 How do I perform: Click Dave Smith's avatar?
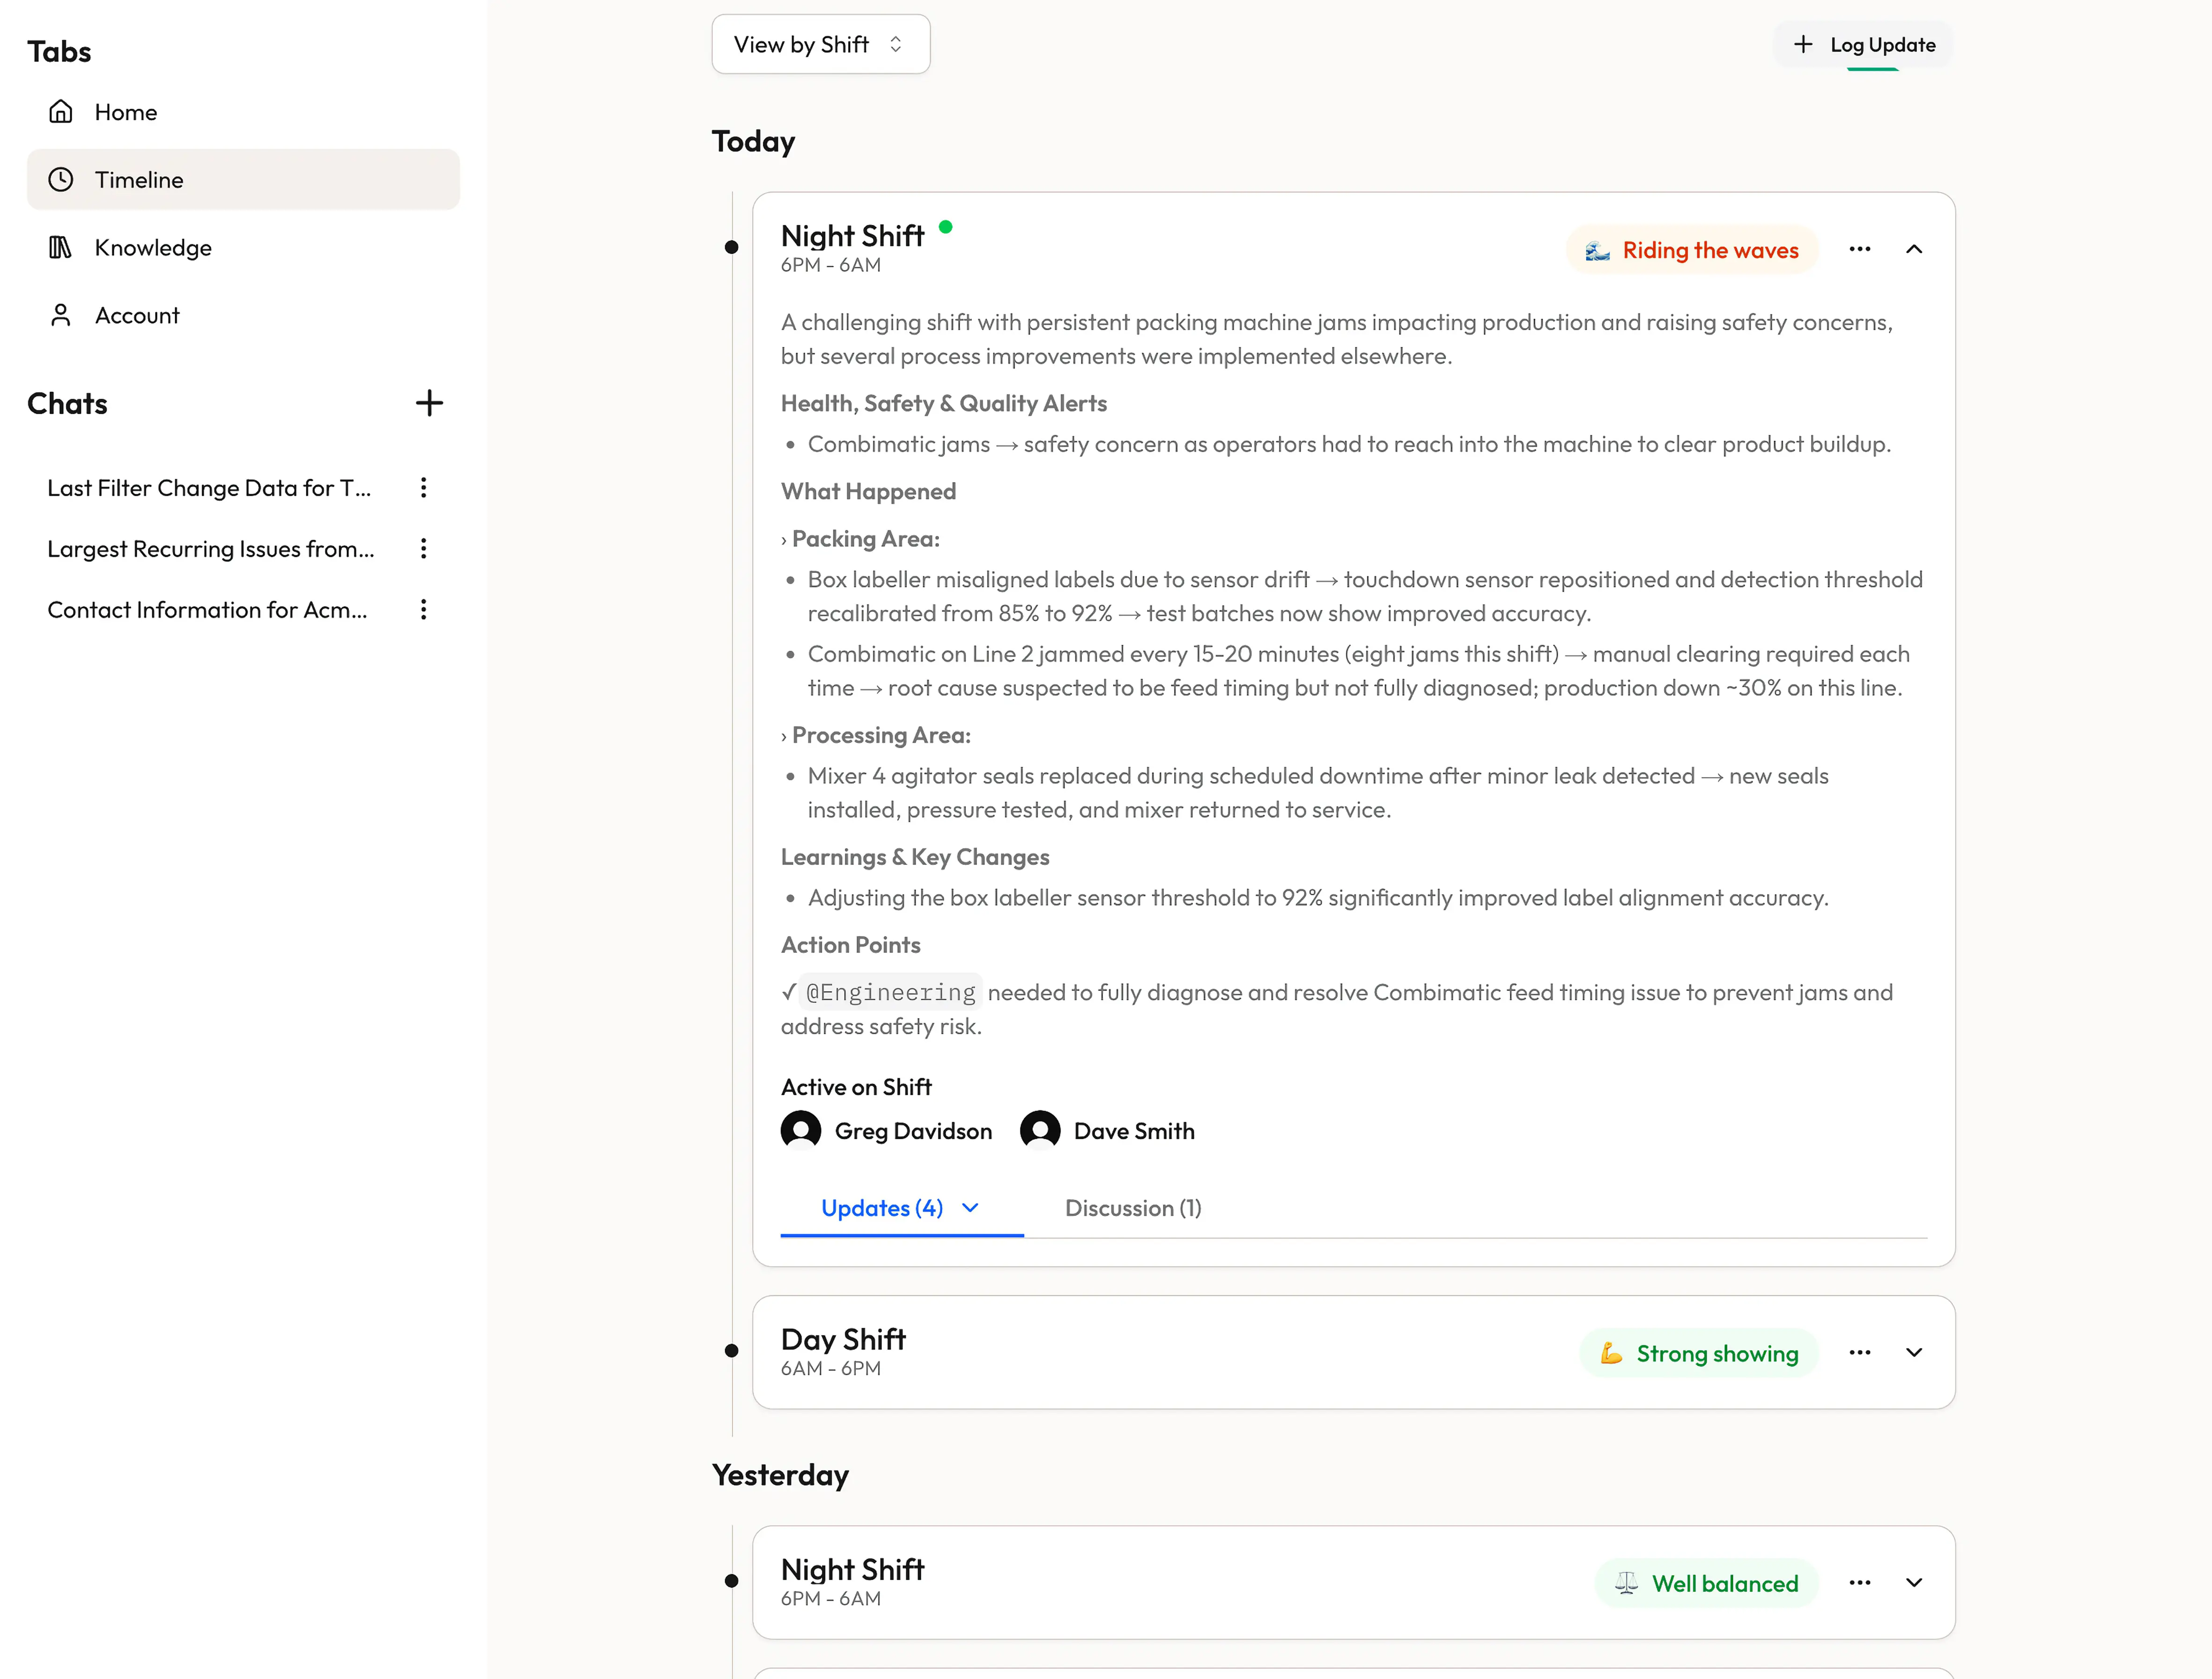[1040, 1130]
